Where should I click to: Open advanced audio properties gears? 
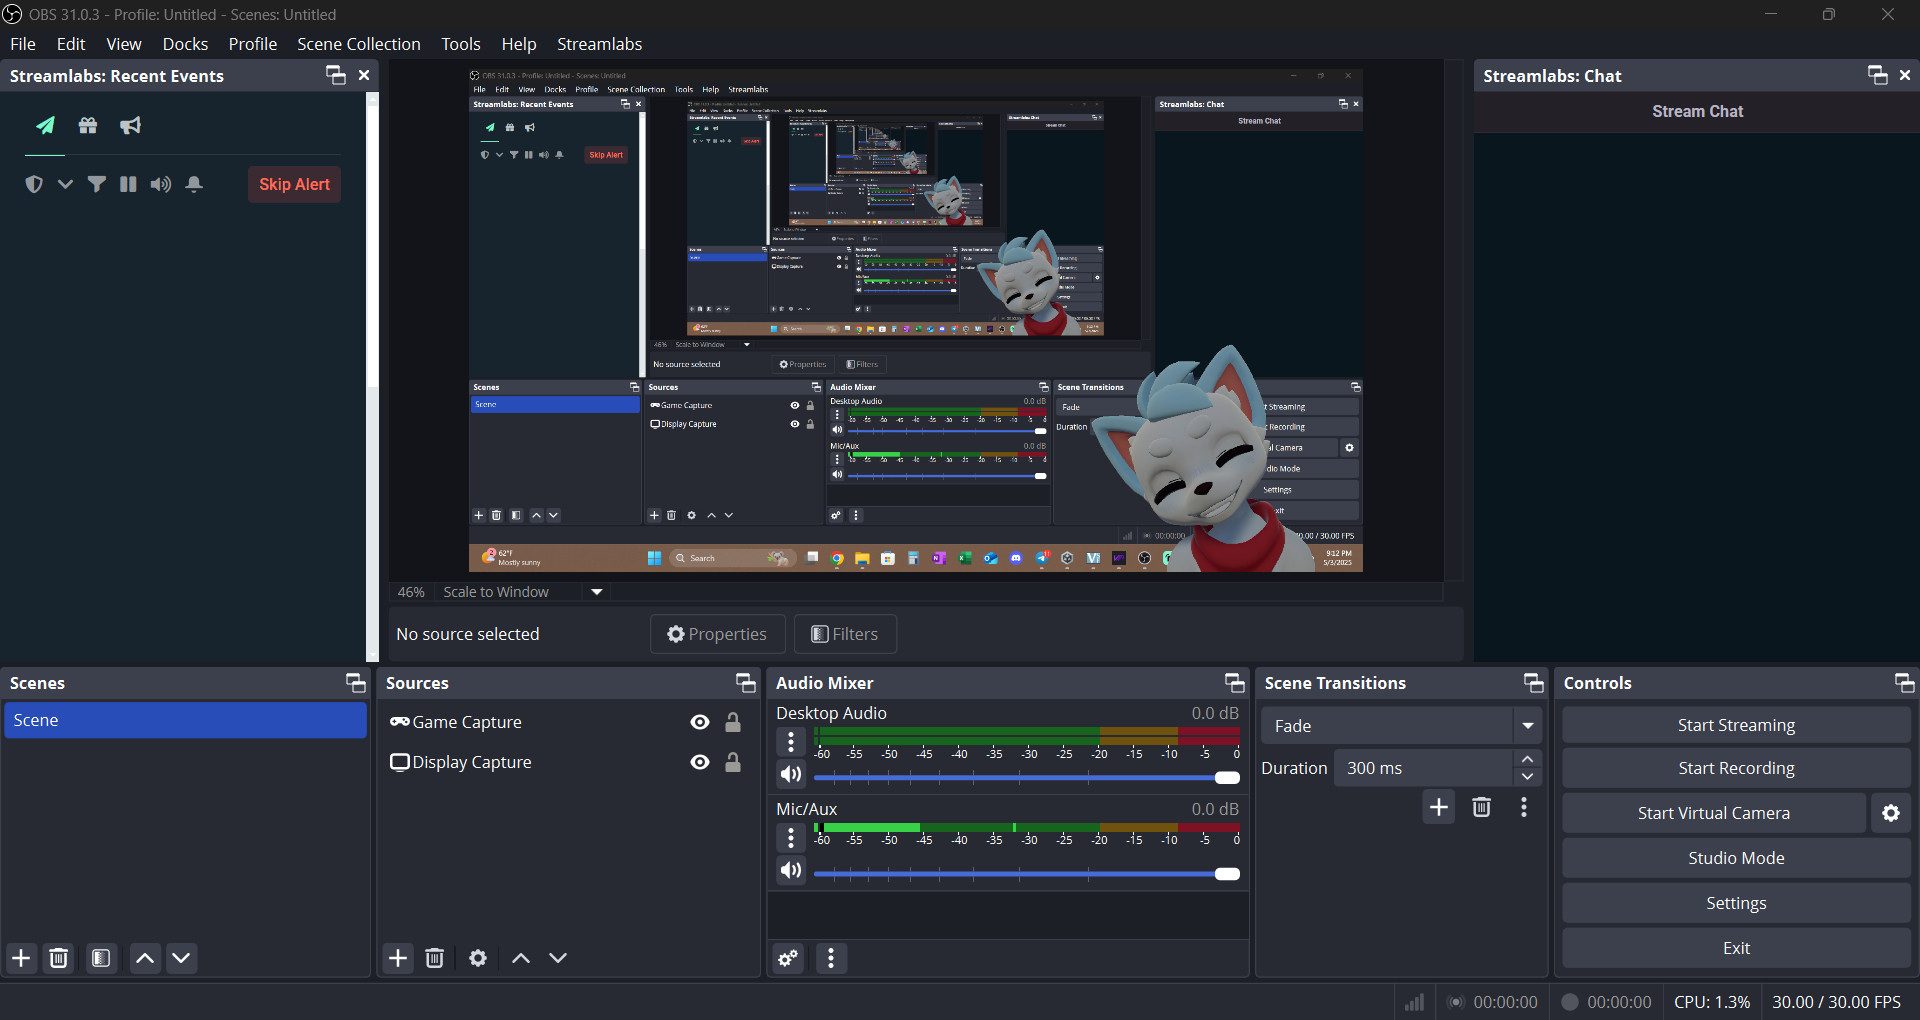[788, 958]
